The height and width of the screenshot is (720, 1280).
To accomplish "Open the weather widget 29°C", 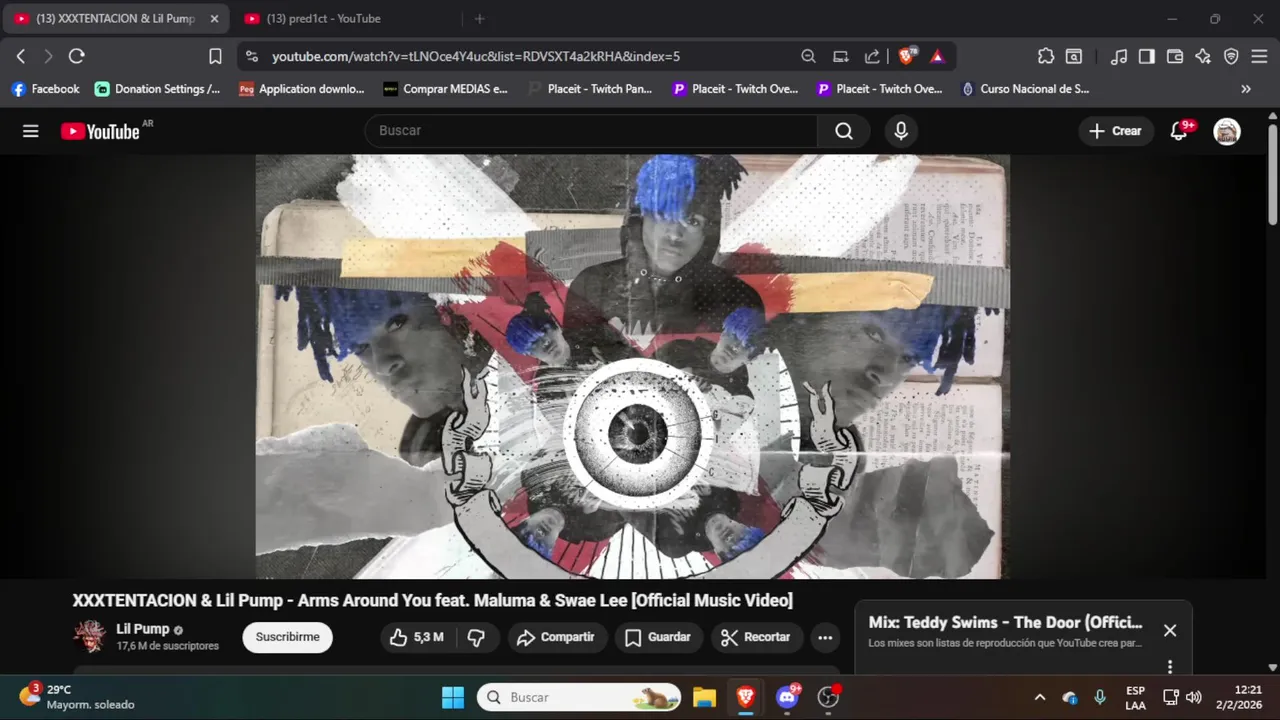I will (76, 697).
